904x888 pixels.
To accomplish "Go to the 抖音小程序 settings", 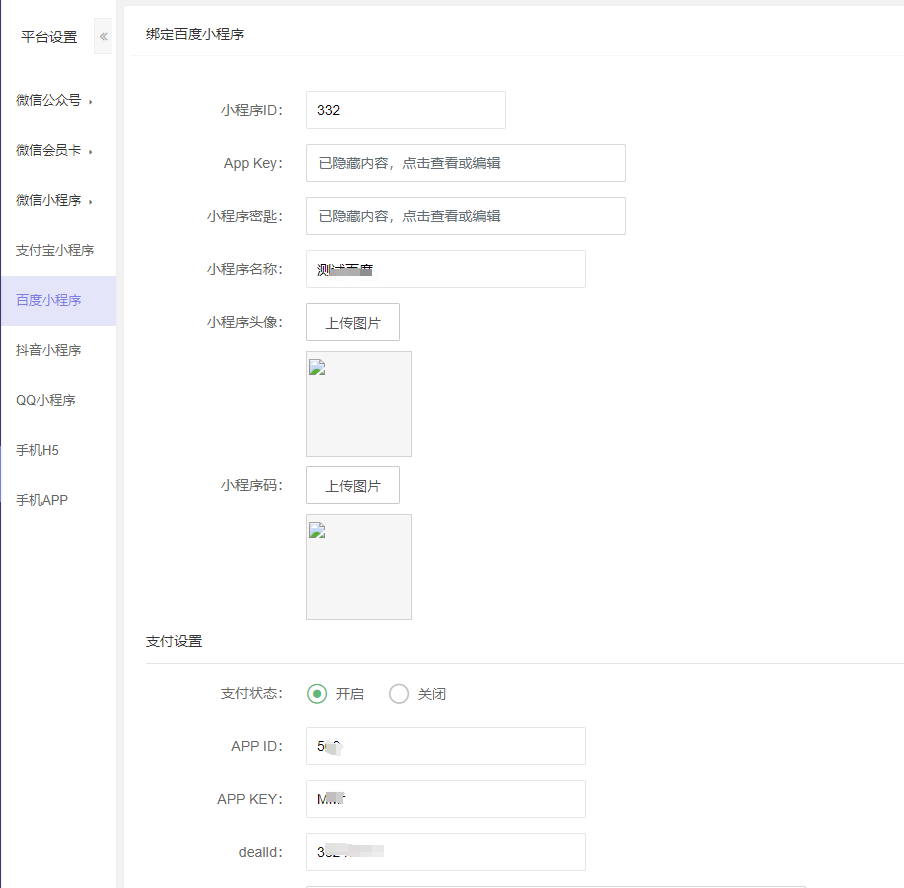I will (49, 351).
